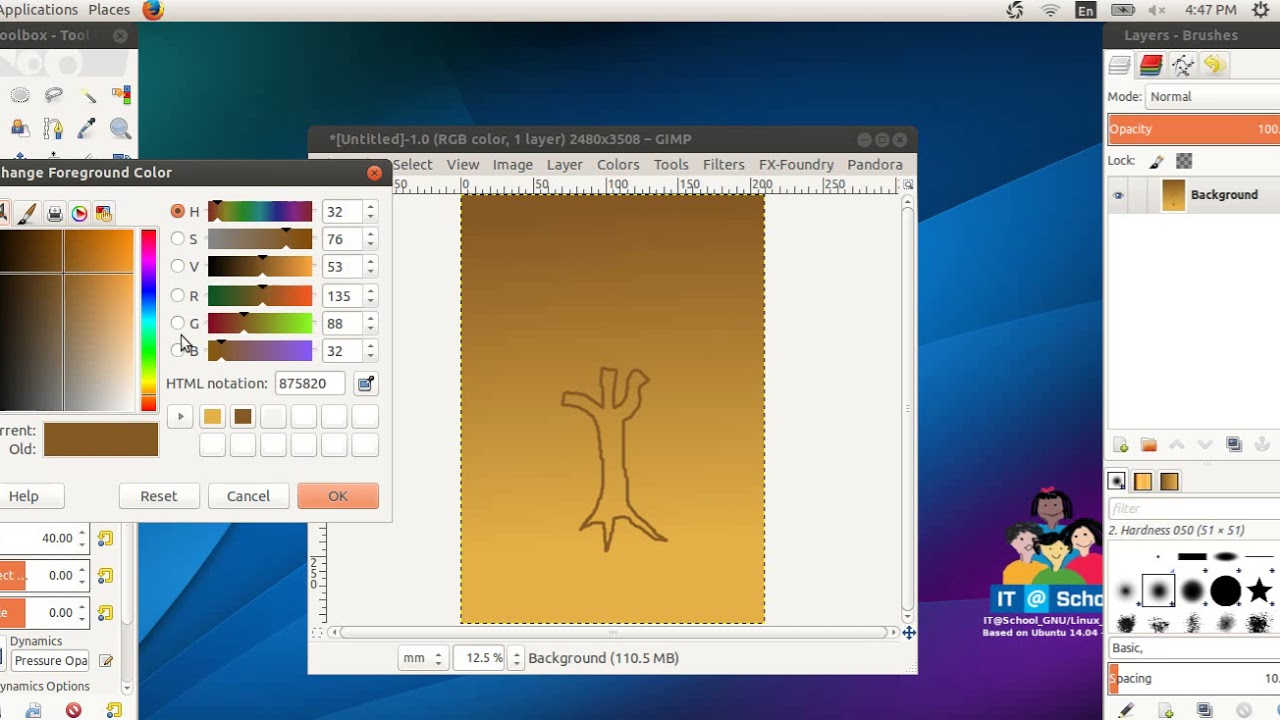
Task: Switch color selector to CMYK printer tab
Action: (x=55, y=213)
